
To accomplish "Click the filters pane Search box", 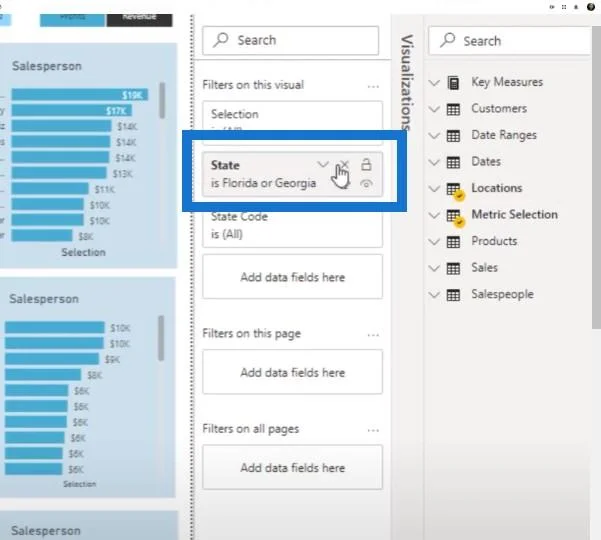I will [291, 40].
